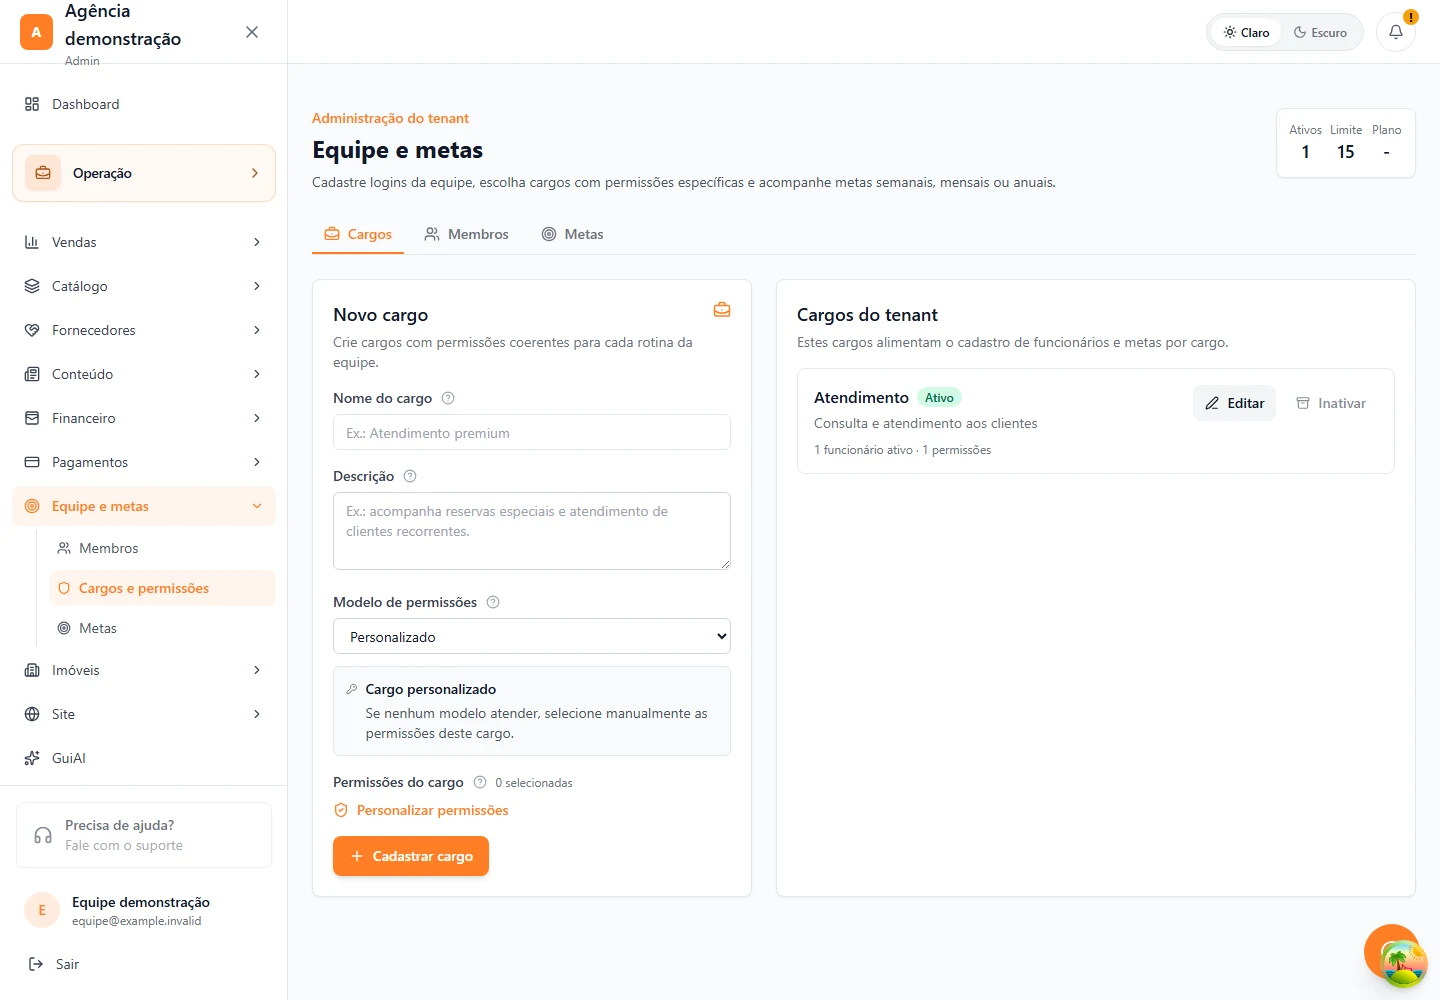The image size is (1440, 1000).
Task: Select the Cargos tab
Action: pos(358,234)
